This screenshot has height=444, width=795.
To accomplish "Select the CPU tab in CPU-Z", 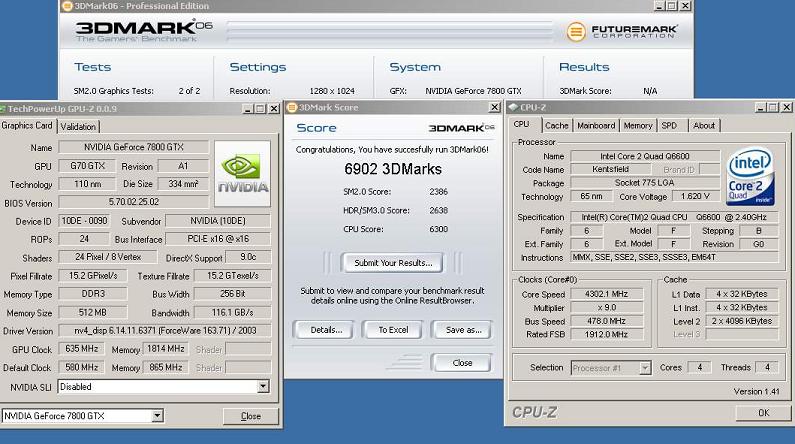I will tap(522, 124).
